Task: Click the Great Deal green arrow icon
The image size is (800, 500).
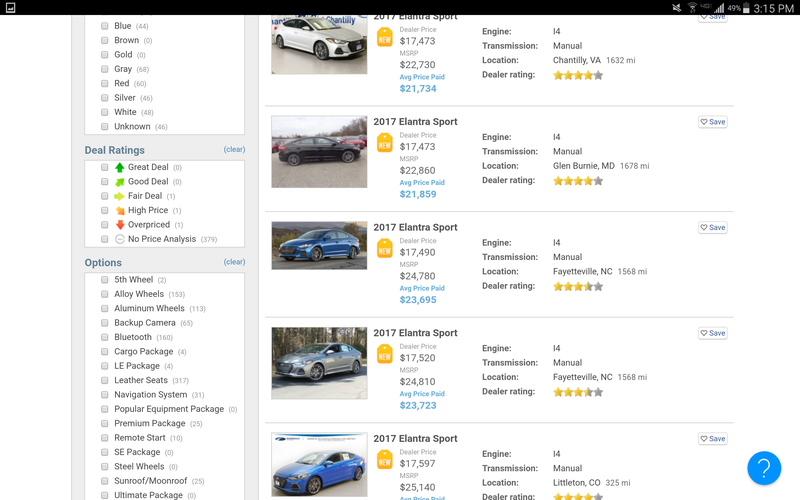Action: pos(119,167)
